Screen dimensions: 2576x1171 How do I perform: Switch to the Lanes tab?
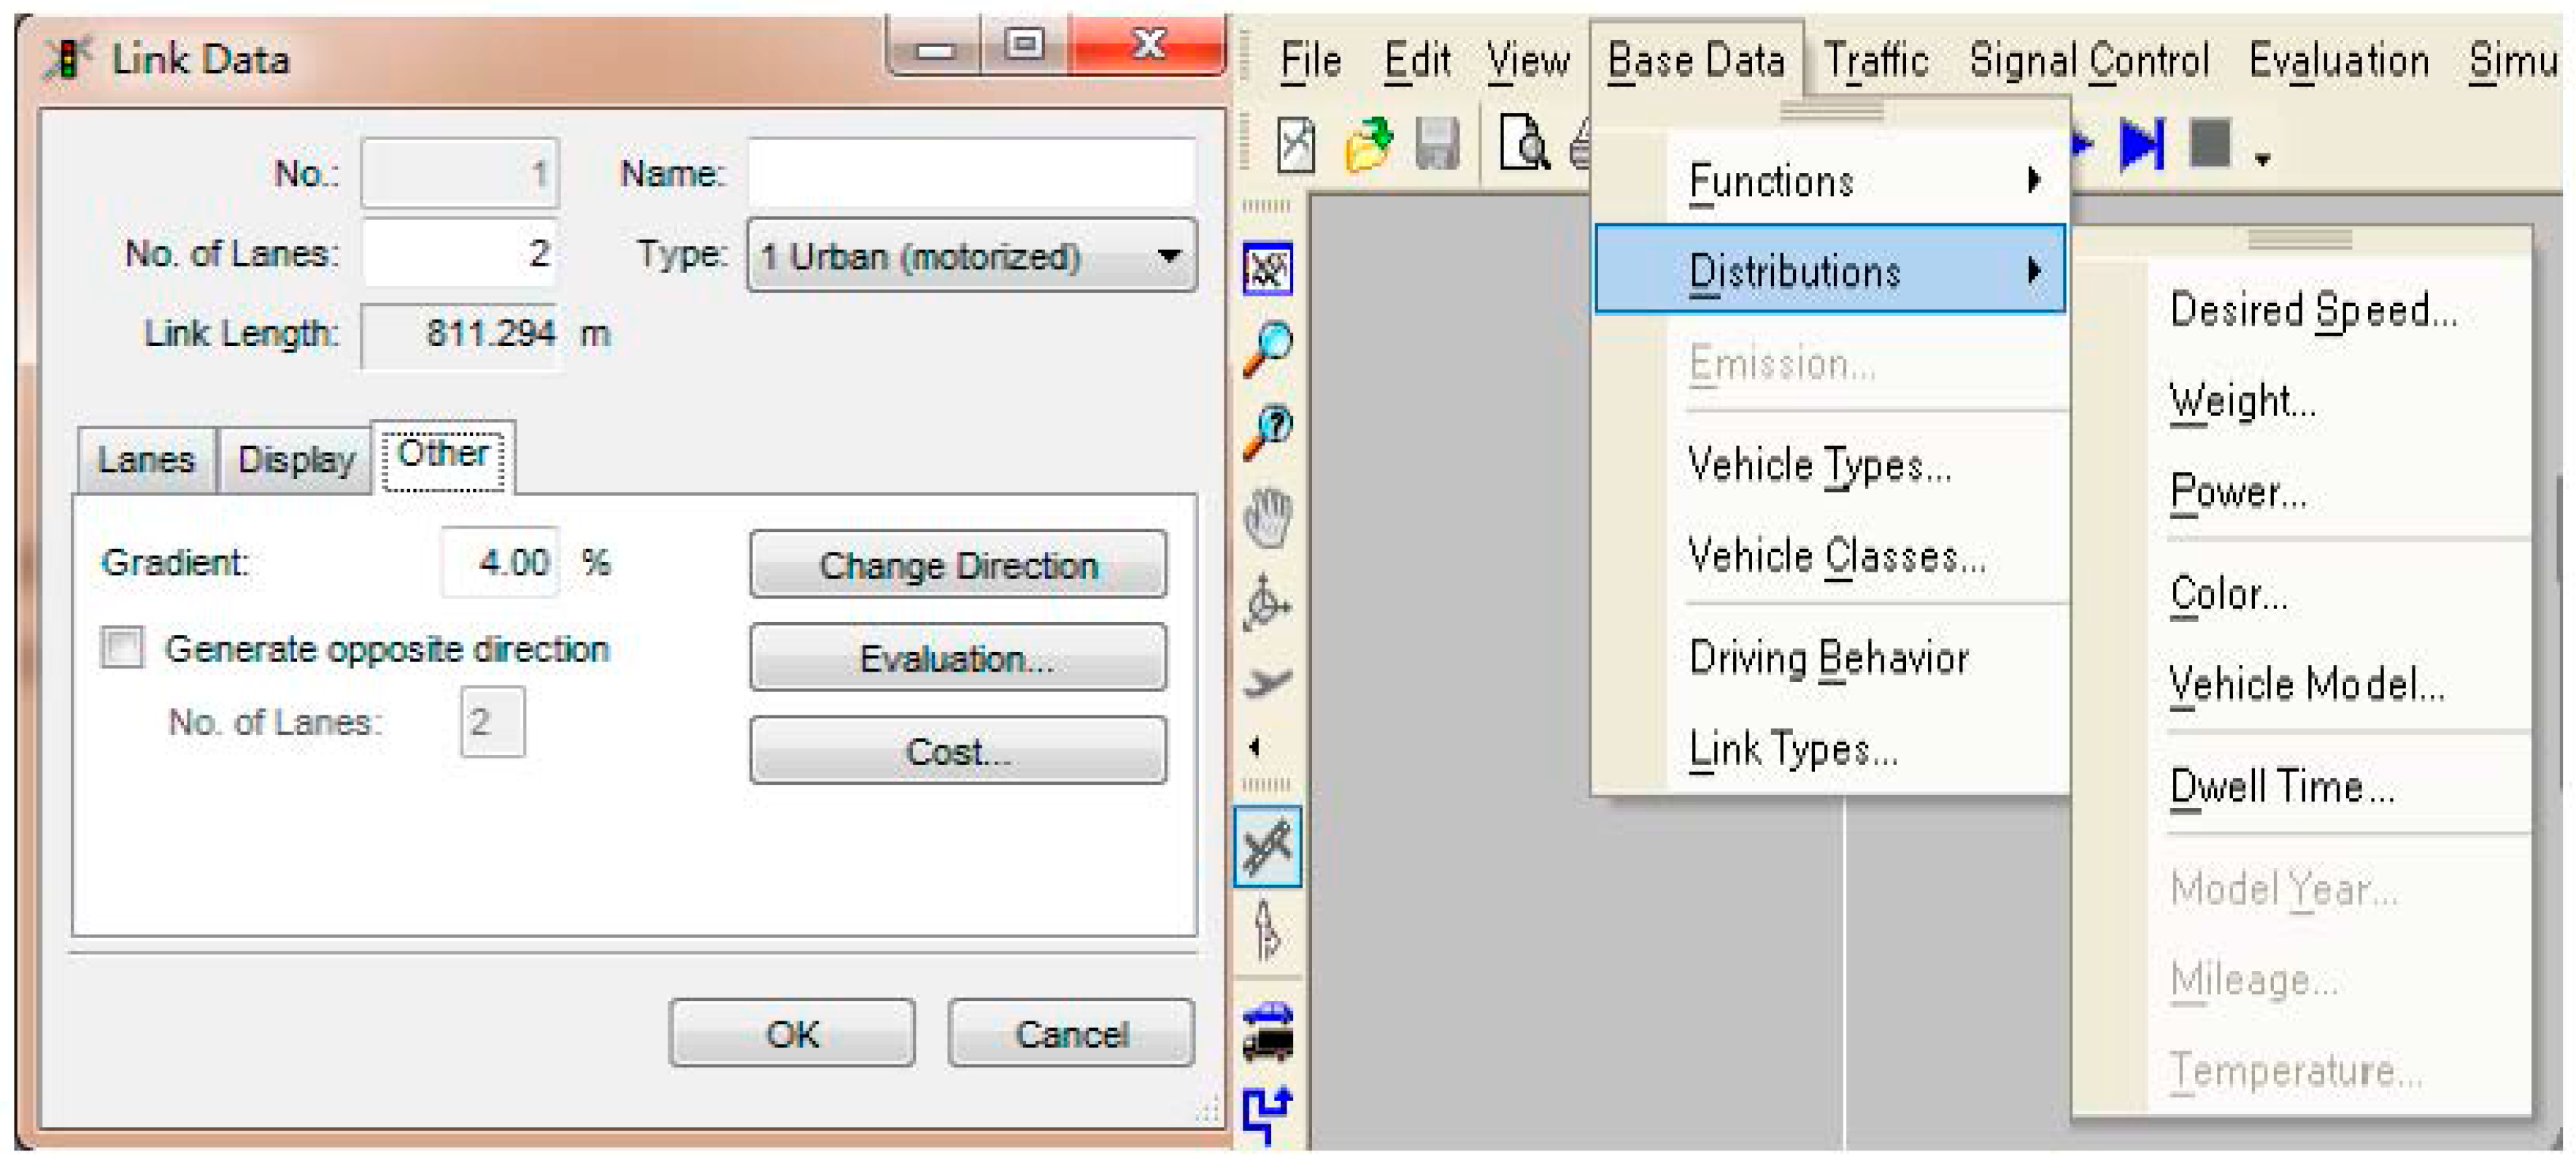point(146,460)
